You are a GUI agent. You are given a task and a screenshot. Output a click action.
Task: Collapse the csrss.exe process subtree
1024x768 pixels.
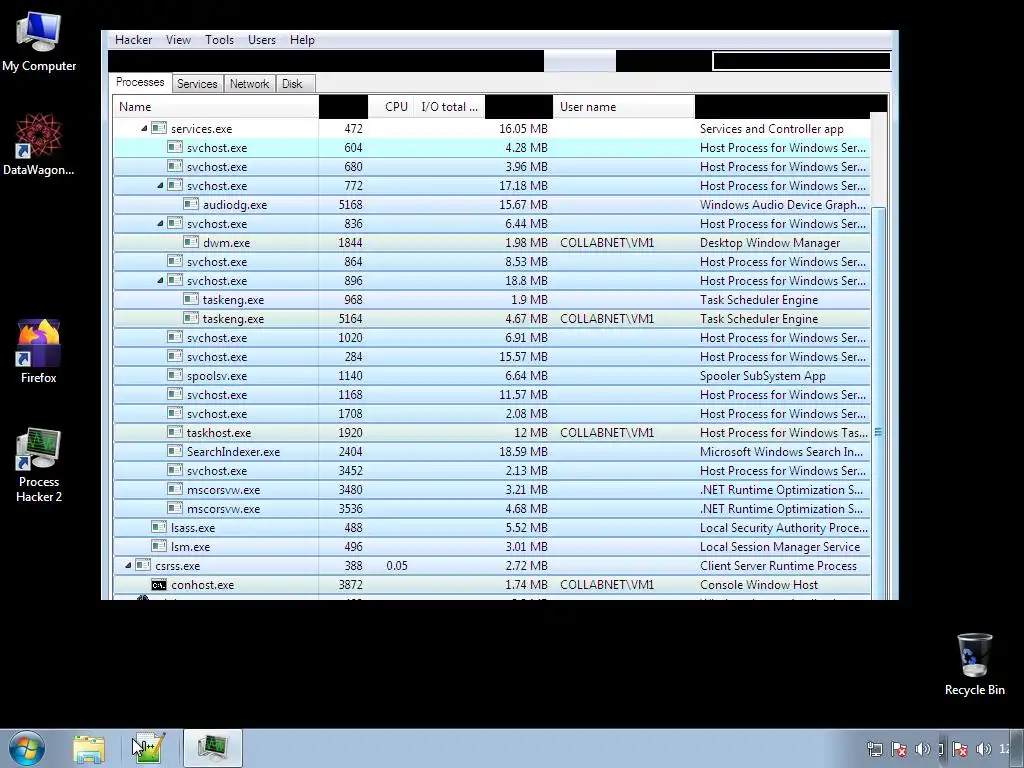(x=128, y=566)
